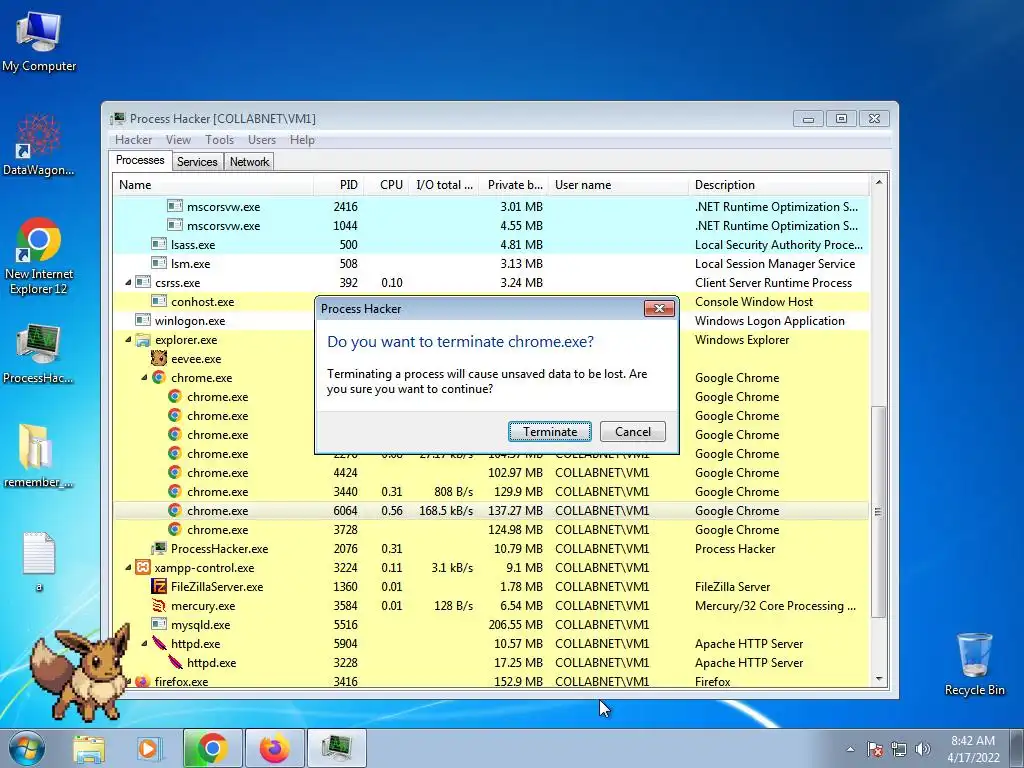Collapse the httpd.exe PID 5904 node
This screenshot has width=1024, height=768.
(x=144, y=643)
